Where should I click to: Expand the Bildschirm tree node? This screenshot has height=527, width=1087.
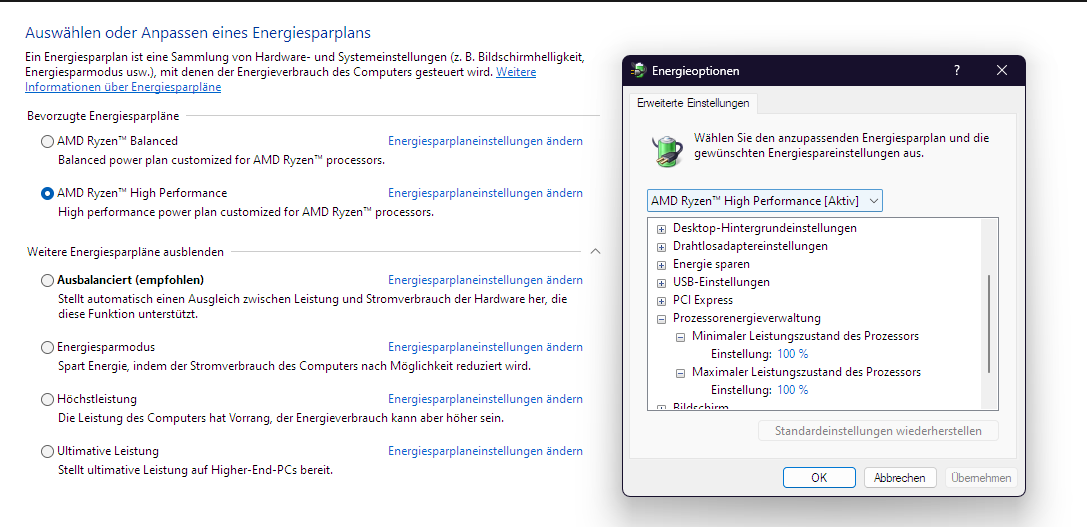point(661,408)
